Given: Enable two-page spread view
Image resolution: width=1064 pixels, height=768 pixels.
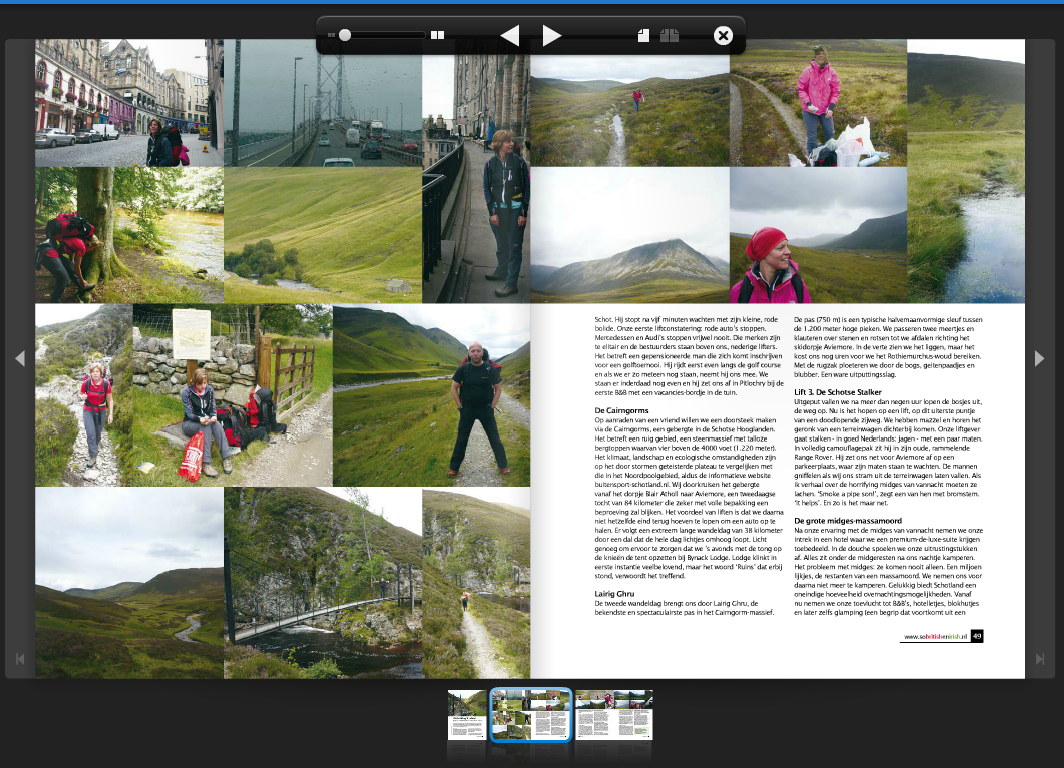Looking at the screenshot, I should click(669, 36).
